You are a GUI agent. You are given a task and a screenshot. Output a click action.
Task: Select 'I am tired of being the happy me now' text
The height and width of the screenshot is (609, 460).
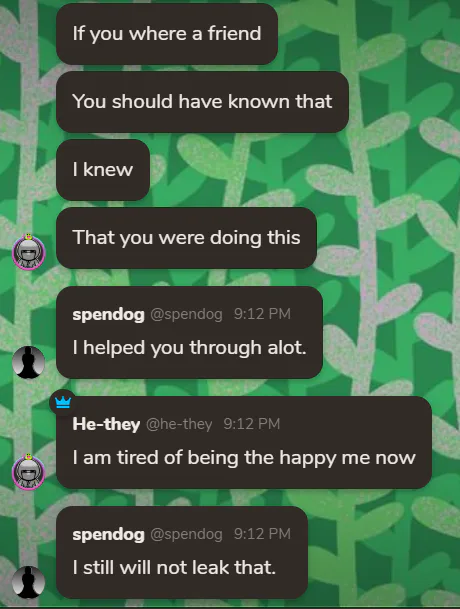(244, 458)
